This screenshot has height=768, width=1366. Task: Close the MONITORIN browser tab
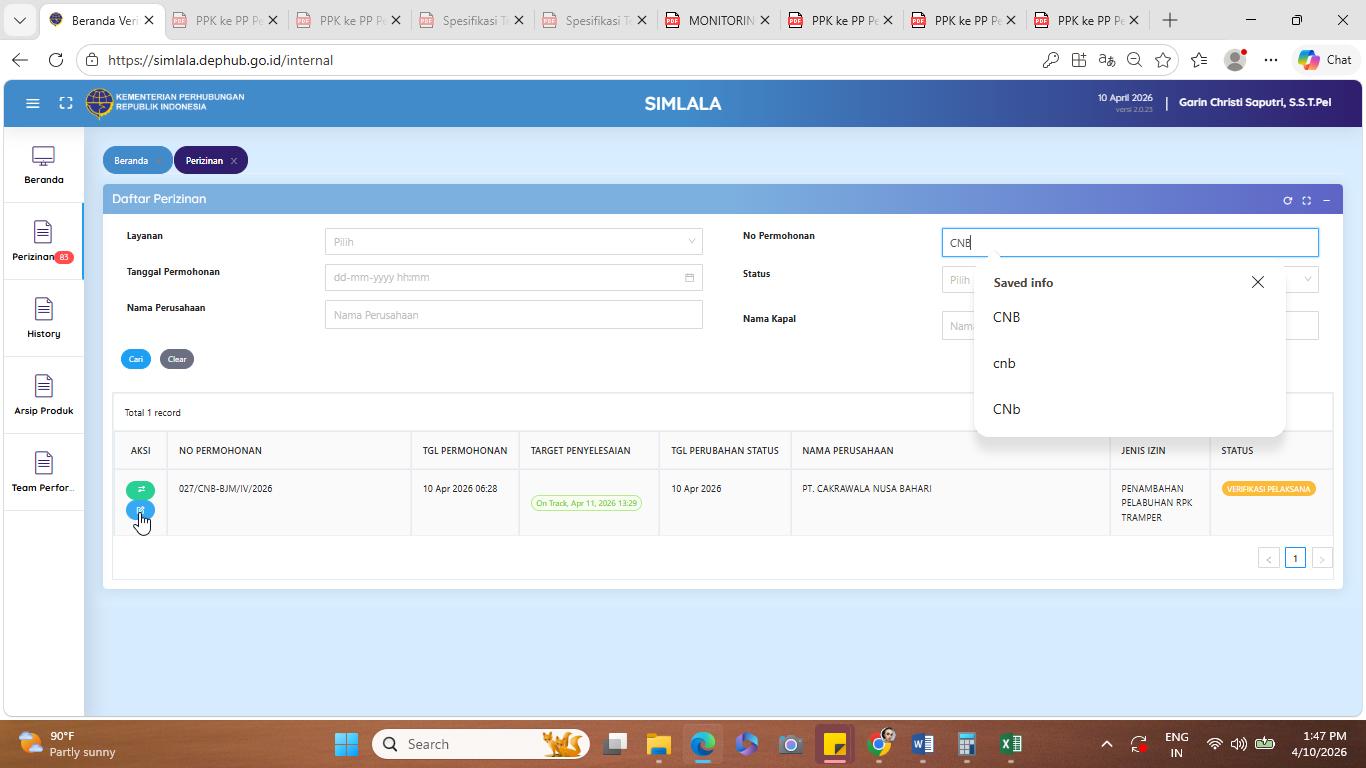[x=765, y=20]
